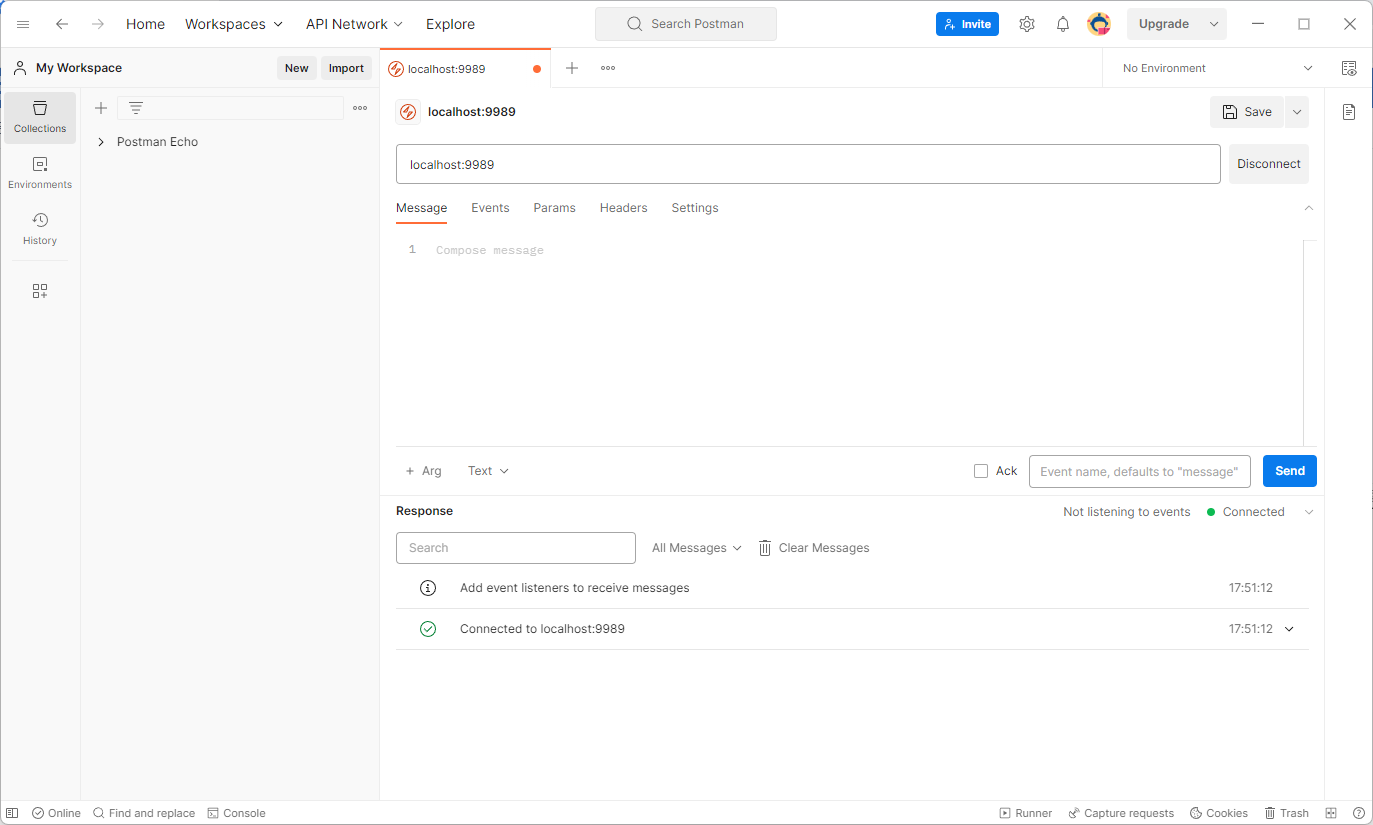Click the Search Postman field

click(x=686, y=24)
